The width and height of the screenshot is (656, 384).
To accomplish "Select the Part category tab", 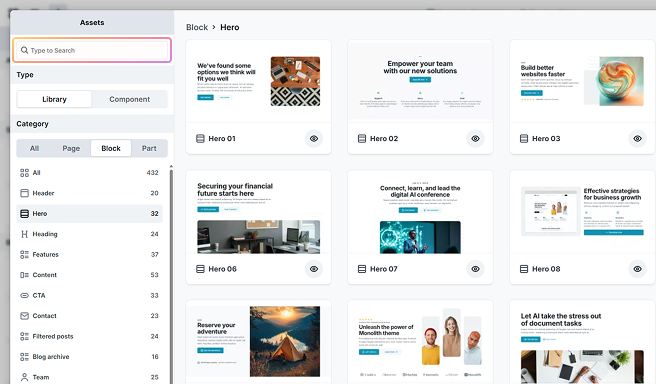I will [149, 148].
